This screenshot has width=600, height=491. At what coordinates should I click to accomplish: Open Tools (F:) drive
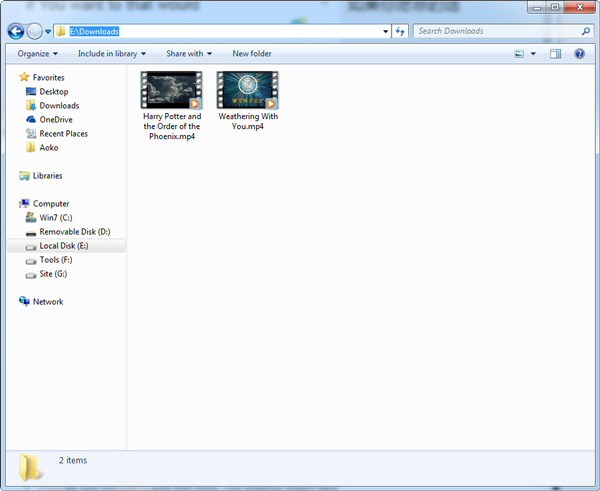56,259
